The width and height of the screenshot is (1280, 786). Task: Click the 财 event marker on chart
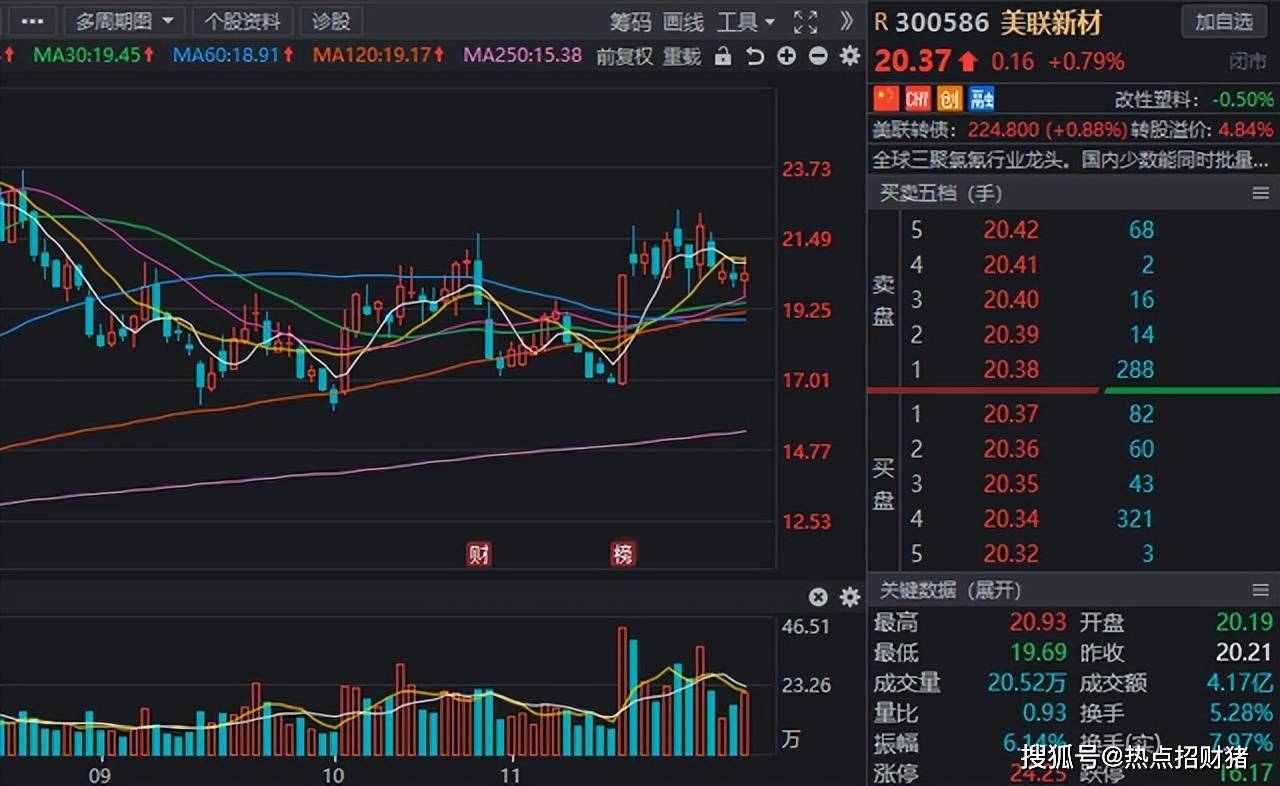[479, 554]
